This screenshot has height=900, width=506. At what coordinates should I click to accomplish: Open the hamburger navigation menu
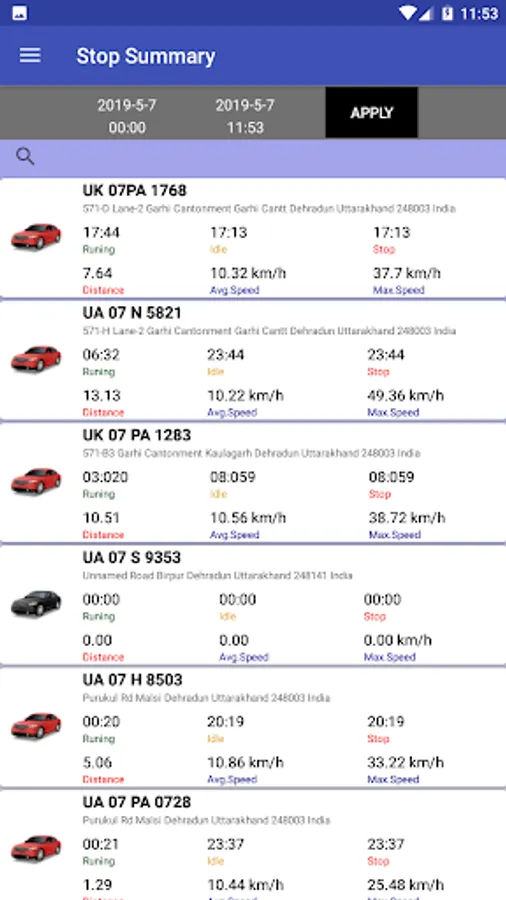click(30, 56)
